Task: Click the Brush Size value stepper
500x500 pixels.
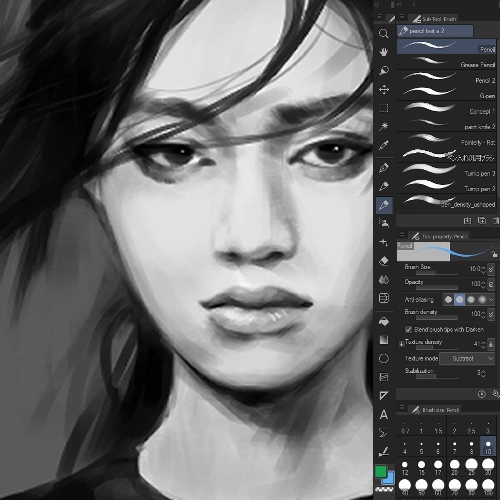Action: (483, 269)
